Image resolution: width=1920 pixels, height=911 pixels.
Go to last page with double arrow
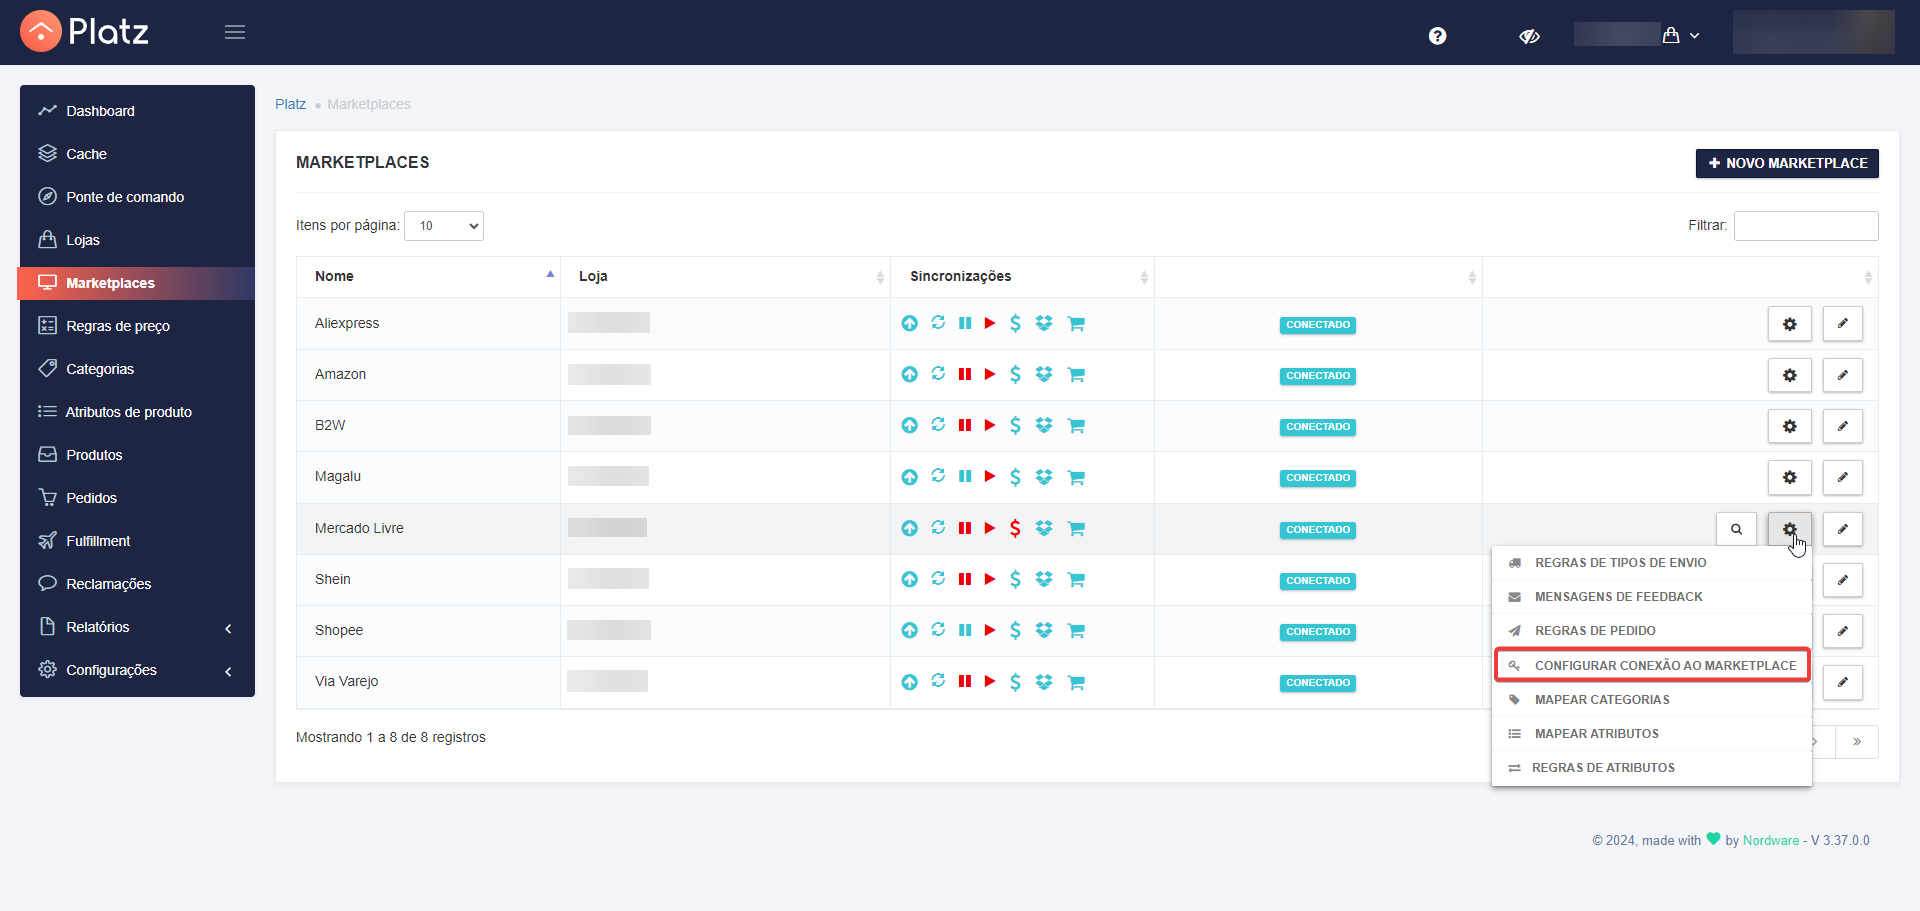[1857, 742]
